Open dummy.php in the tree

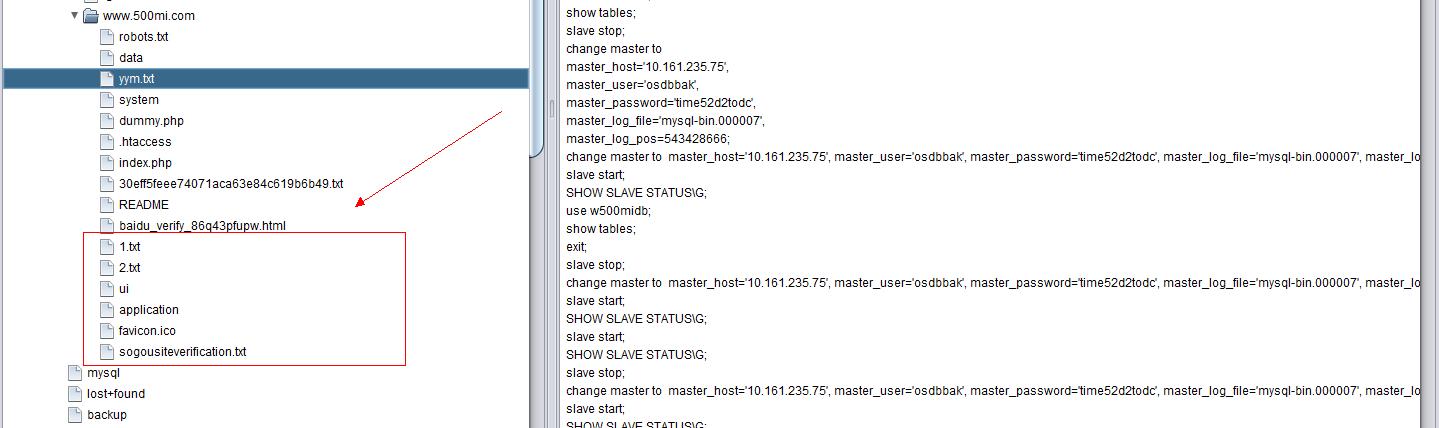[151, 121]
